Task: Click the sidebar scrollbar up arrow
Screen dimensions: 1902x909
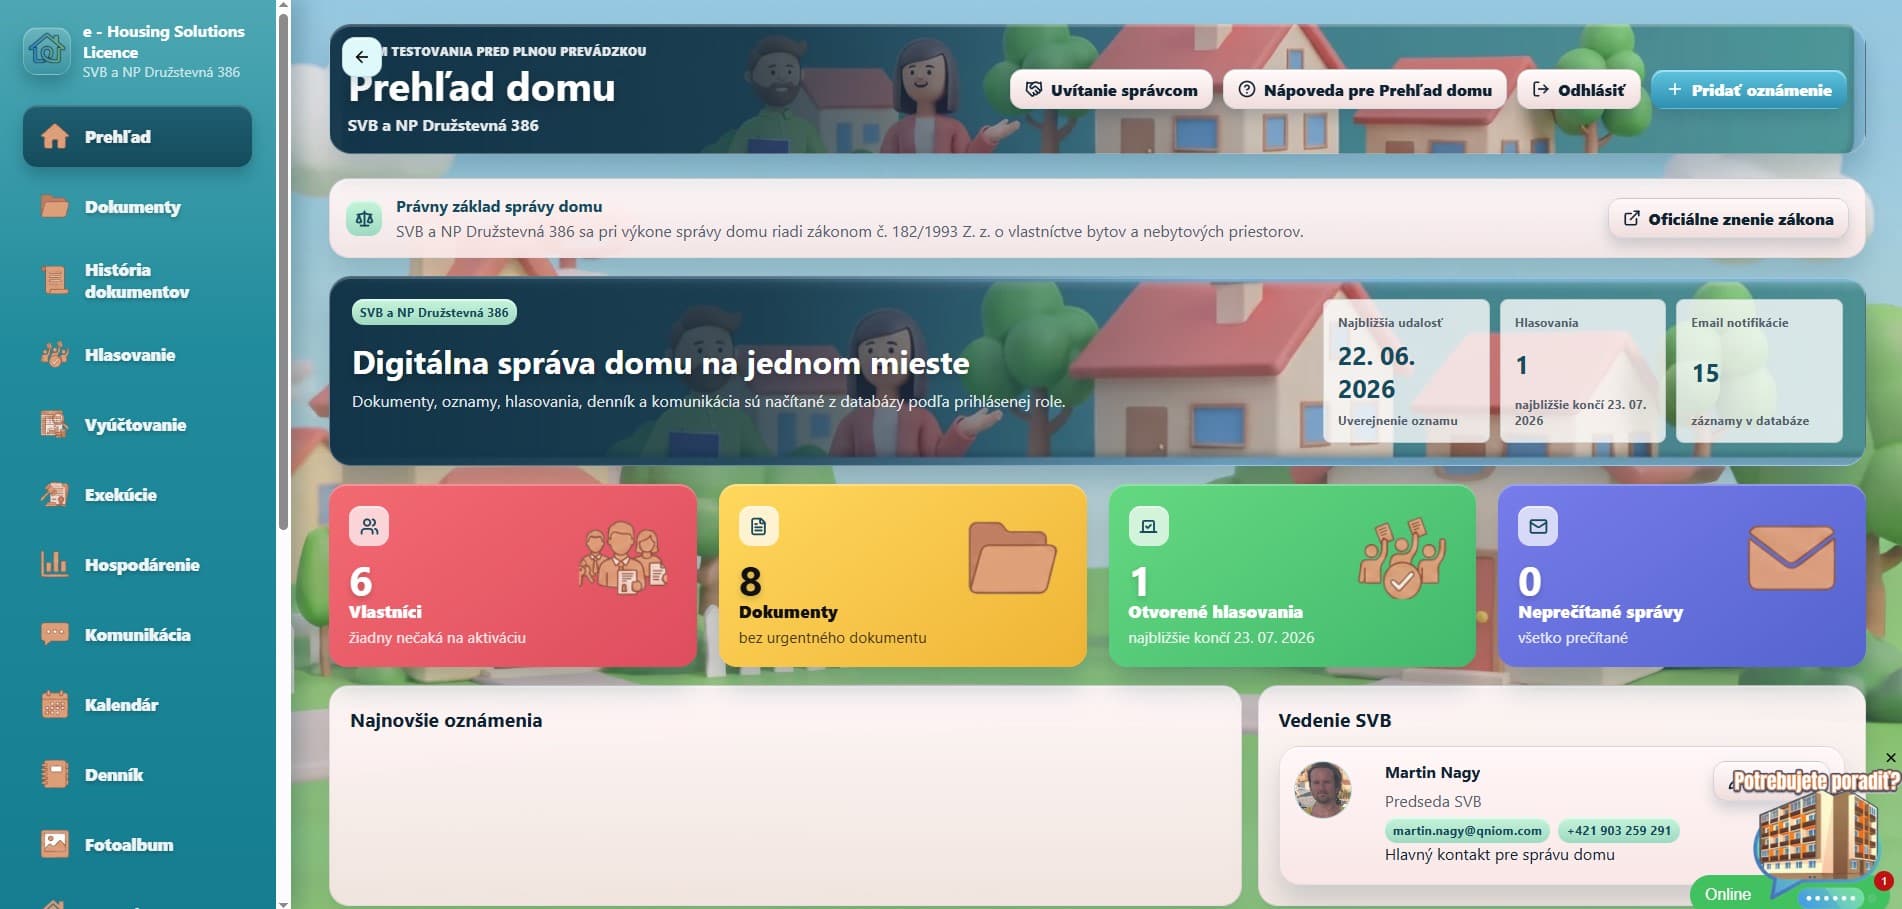Action: (283, 6)
